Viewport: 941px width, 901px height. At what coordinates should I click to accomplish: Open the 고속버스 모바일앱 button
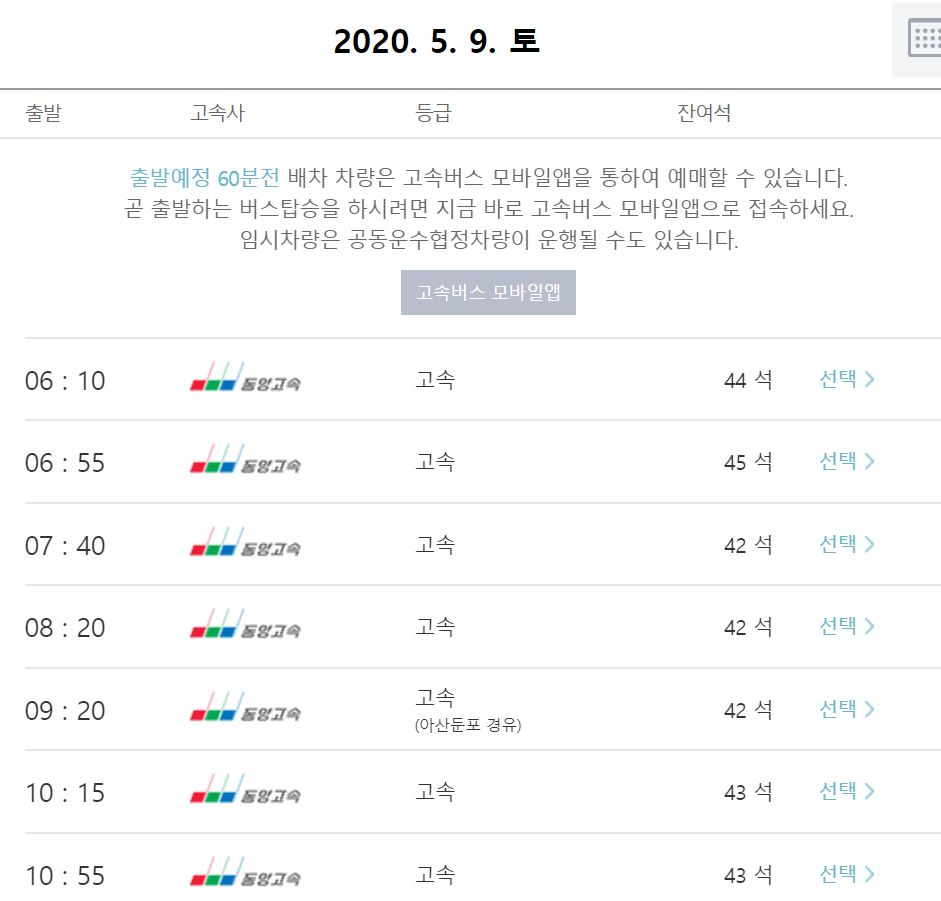click(488, 292)
